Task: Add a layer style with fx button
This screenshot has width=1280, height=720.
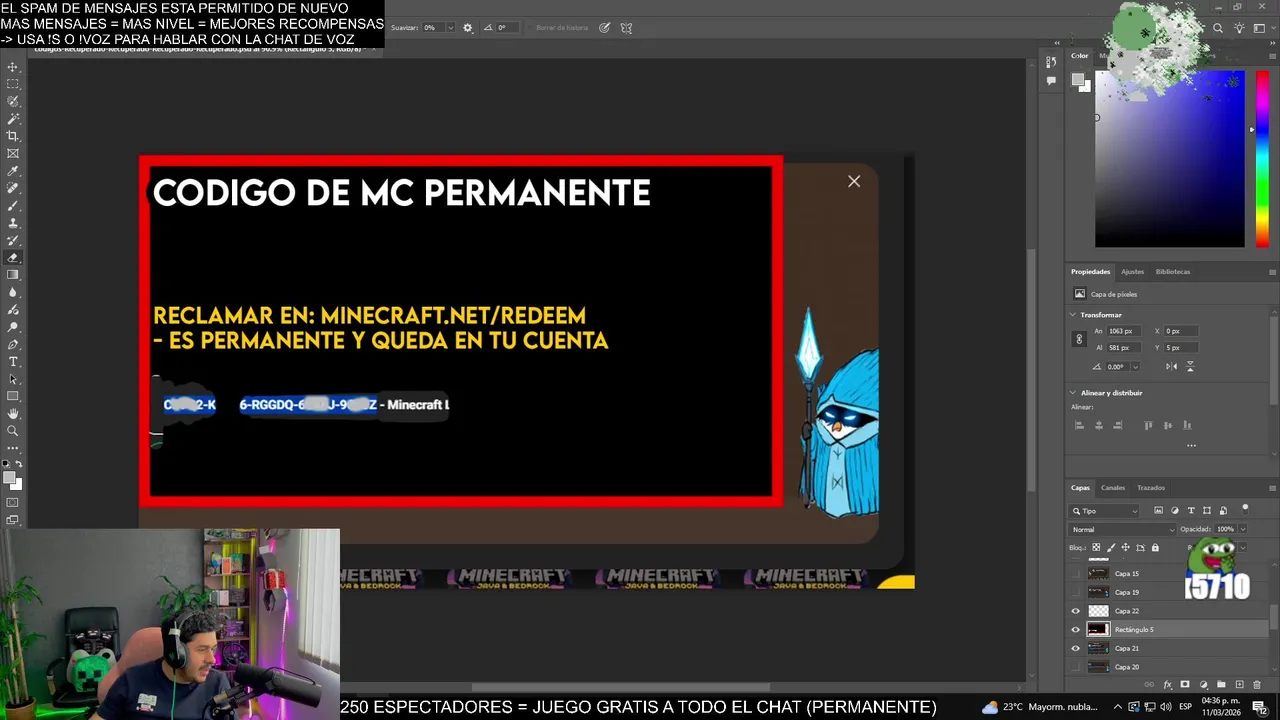Action: click(x=1167, y=684)
